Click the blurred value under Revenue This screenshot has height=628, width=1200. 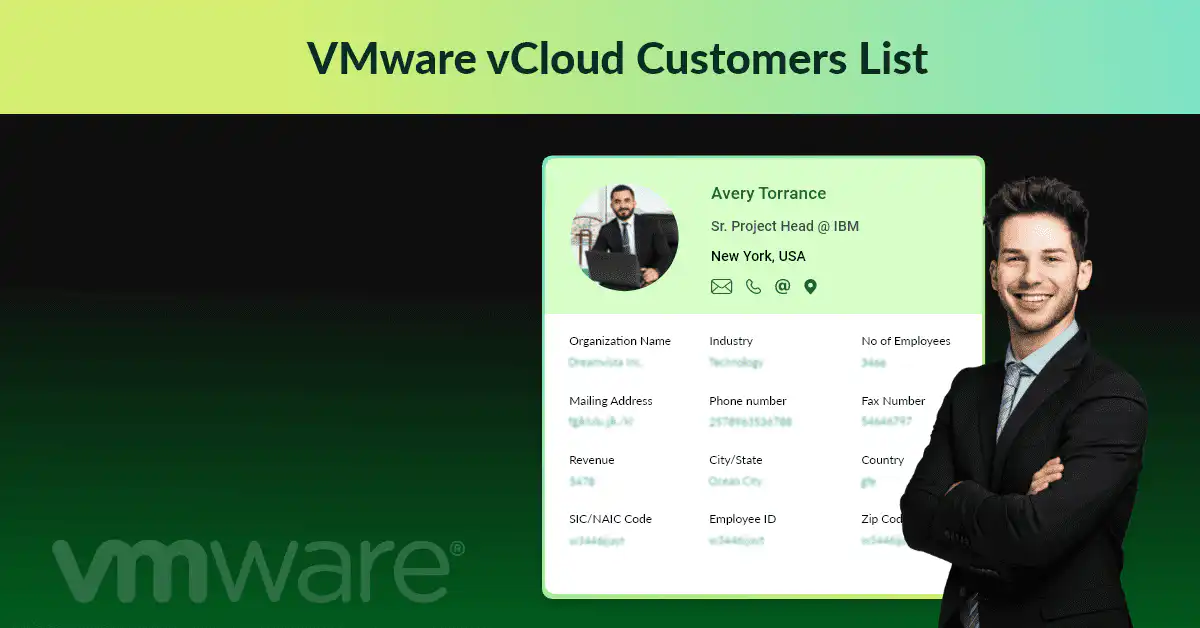coord(582,481)
